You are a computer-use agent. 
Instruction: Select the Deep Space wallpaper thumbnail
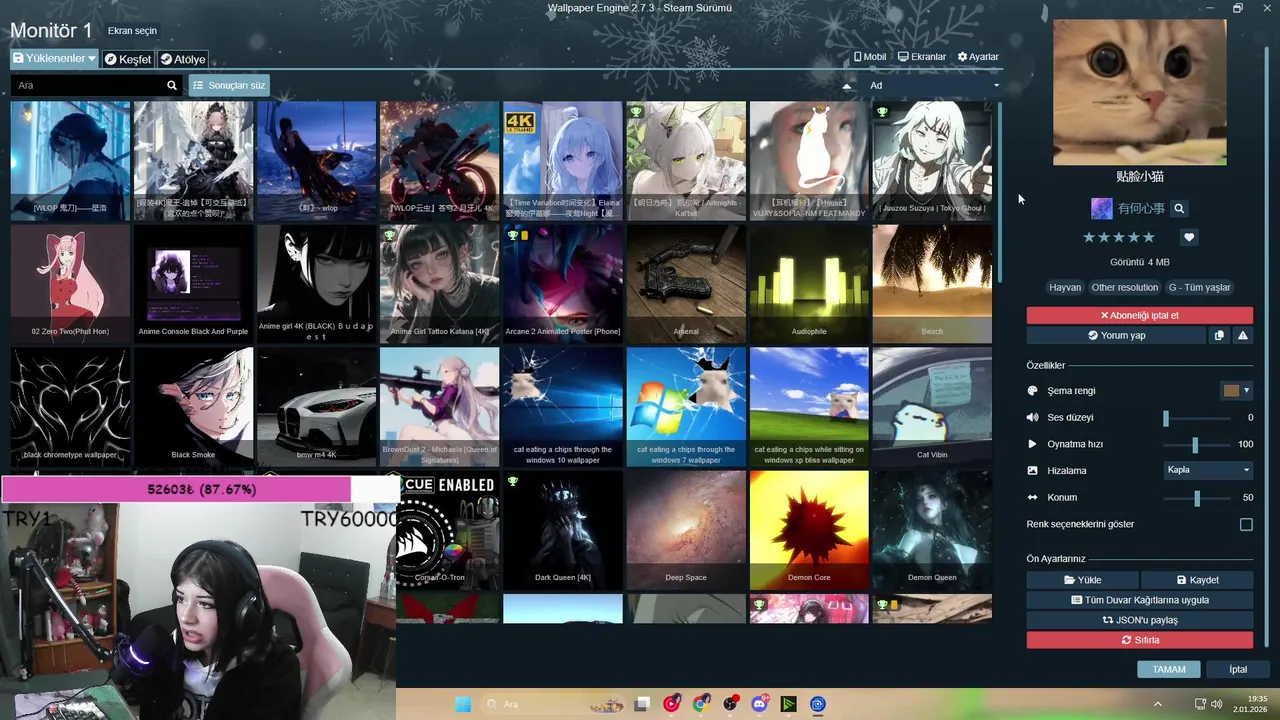click(686, 530)
